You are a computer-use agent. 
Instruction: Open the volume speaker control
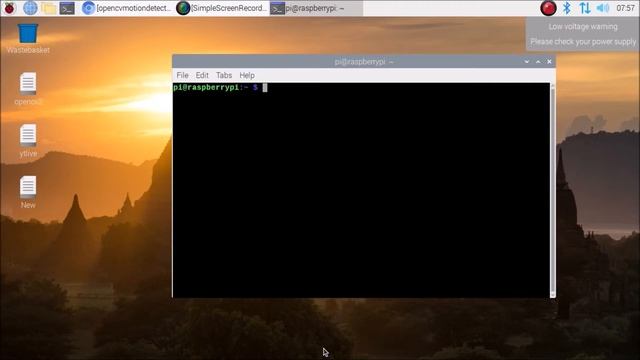click(602, 8)
